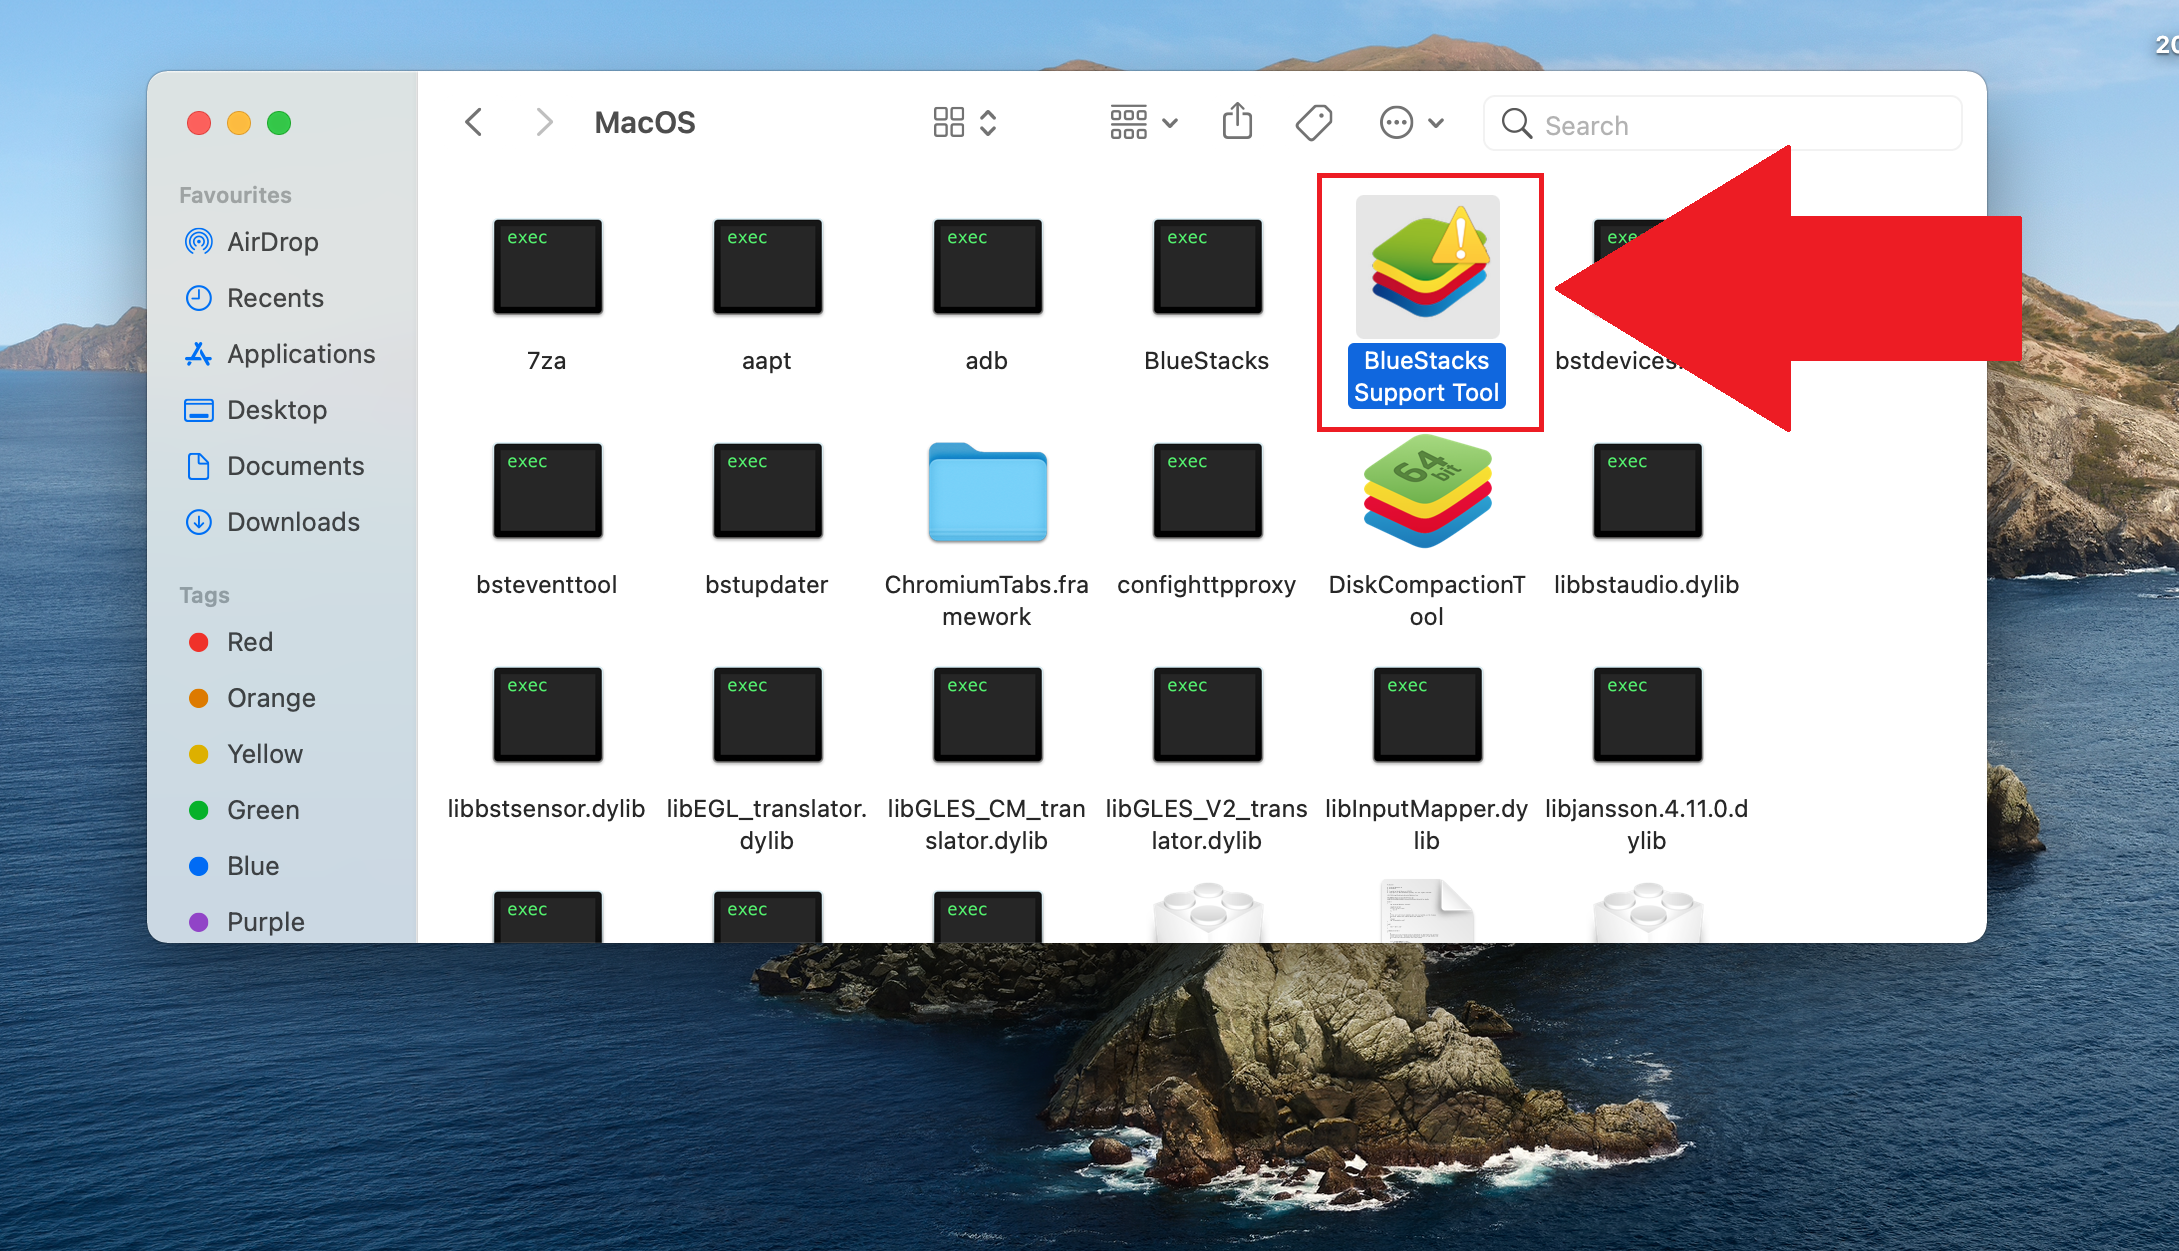
Task: Click the "confighttpproxy" file name label
Action: (x=1207, y=585)
